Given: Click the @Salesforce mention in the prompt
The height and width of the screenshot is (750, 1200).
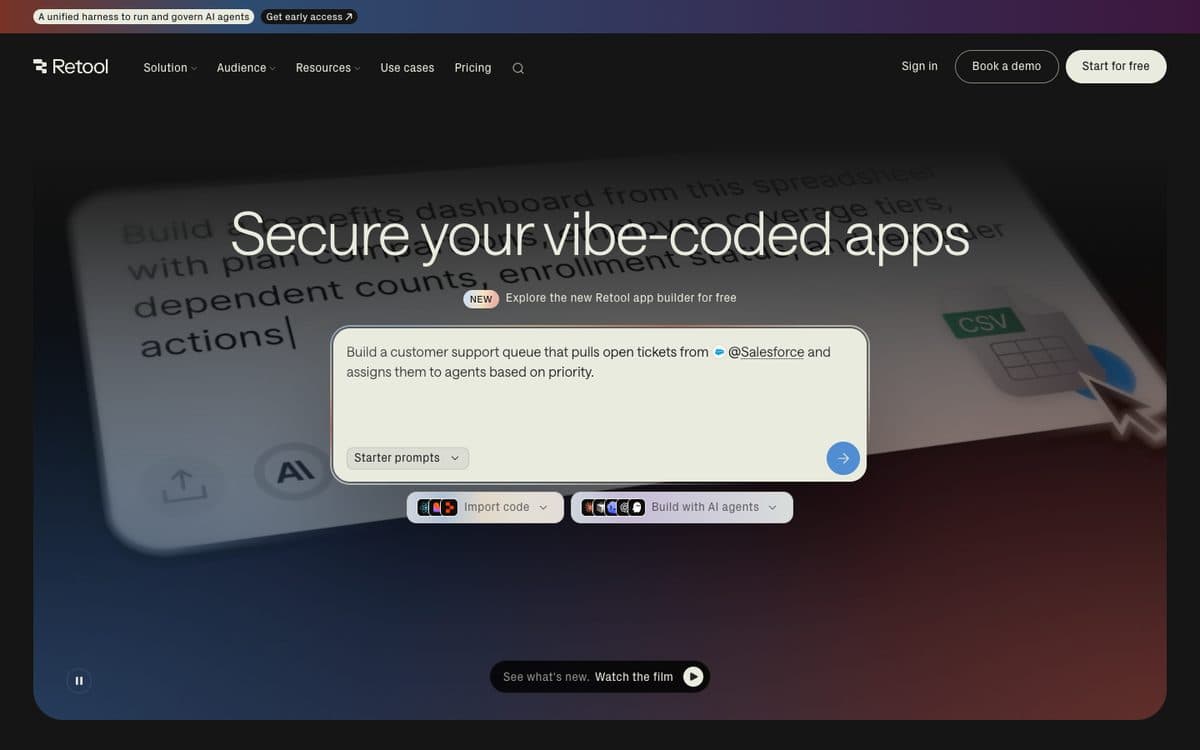Looking at the screenshot, I should point(766,352).
